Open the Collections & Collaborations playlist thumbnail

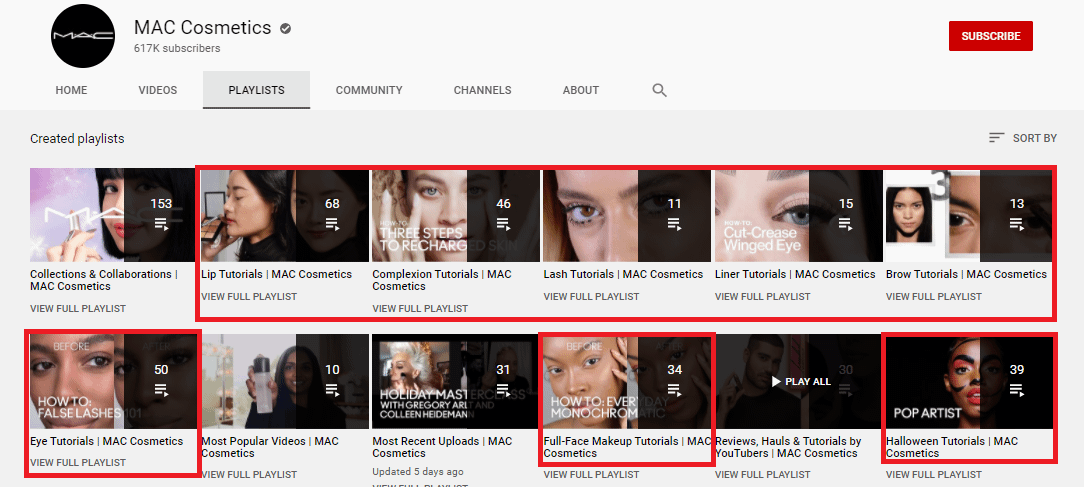coord(113,214)
